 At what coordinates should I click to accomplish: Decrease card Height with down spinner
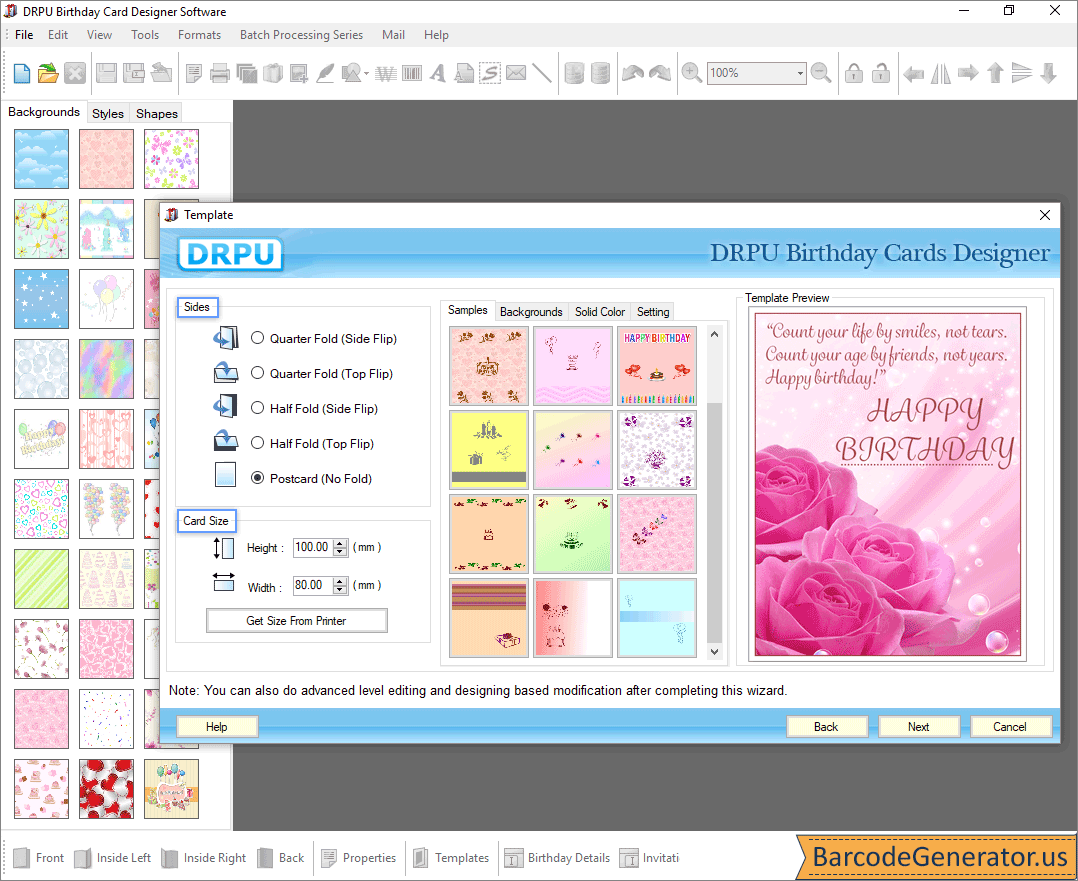pyautogui.click(x=340, y=552)
